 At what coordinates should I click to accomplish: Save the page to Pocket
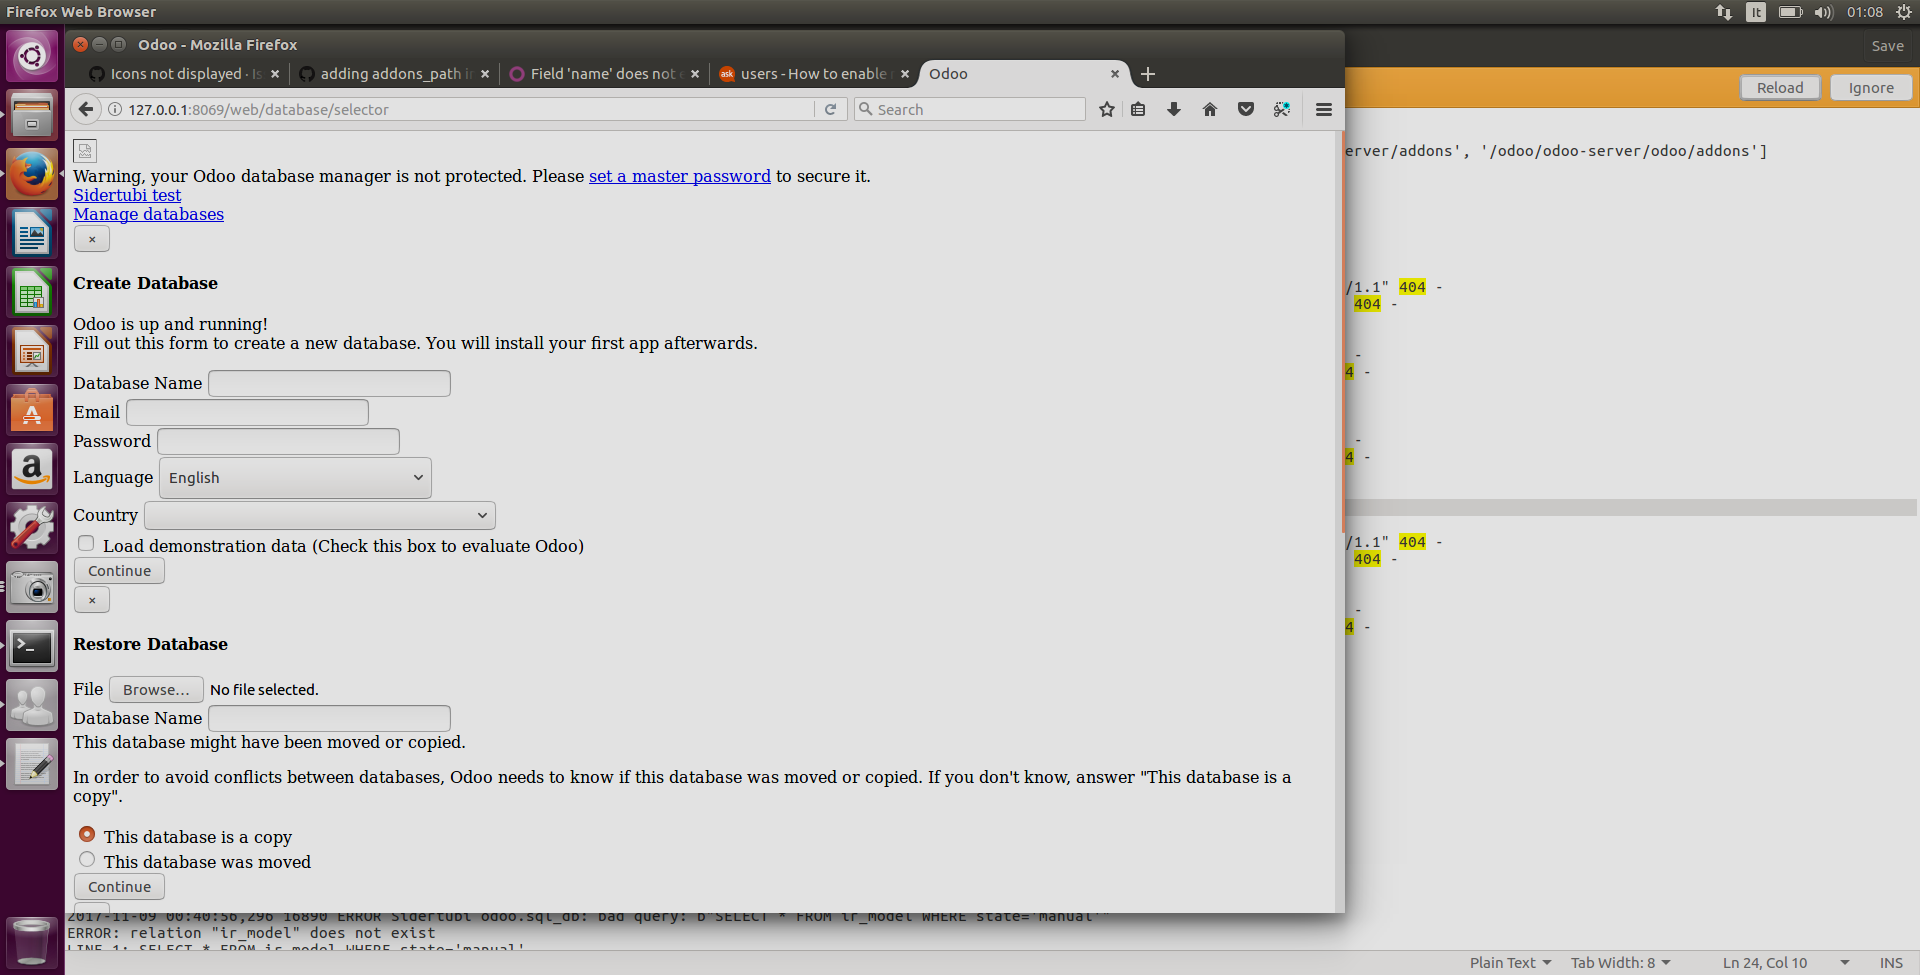coord(1246,109)
